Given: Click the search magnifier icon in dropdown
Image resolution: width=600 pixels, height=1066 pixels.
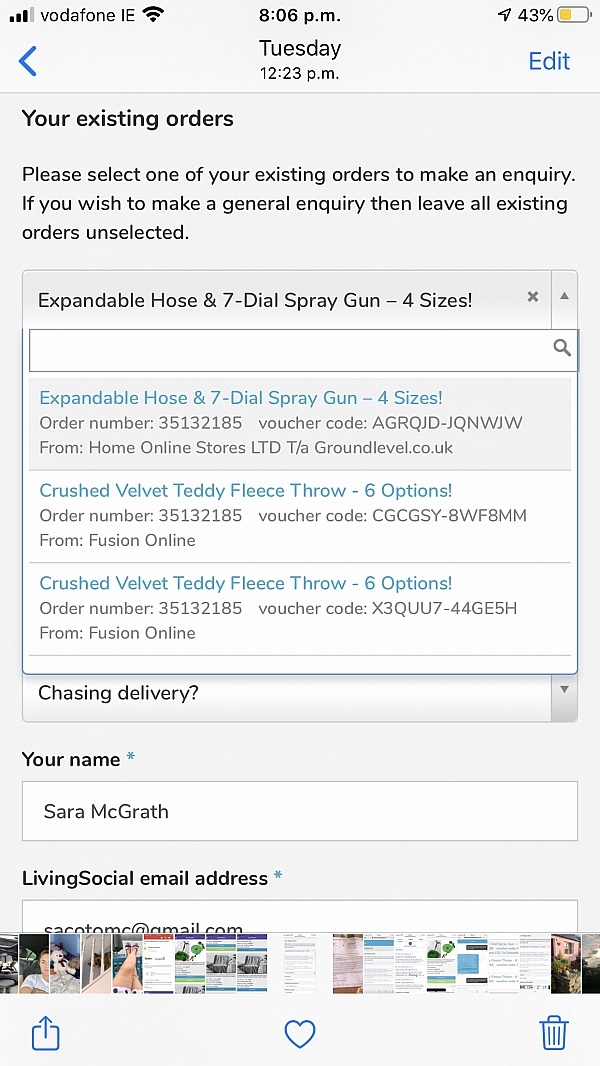Looking at the screenshot, I should point(562,348).
